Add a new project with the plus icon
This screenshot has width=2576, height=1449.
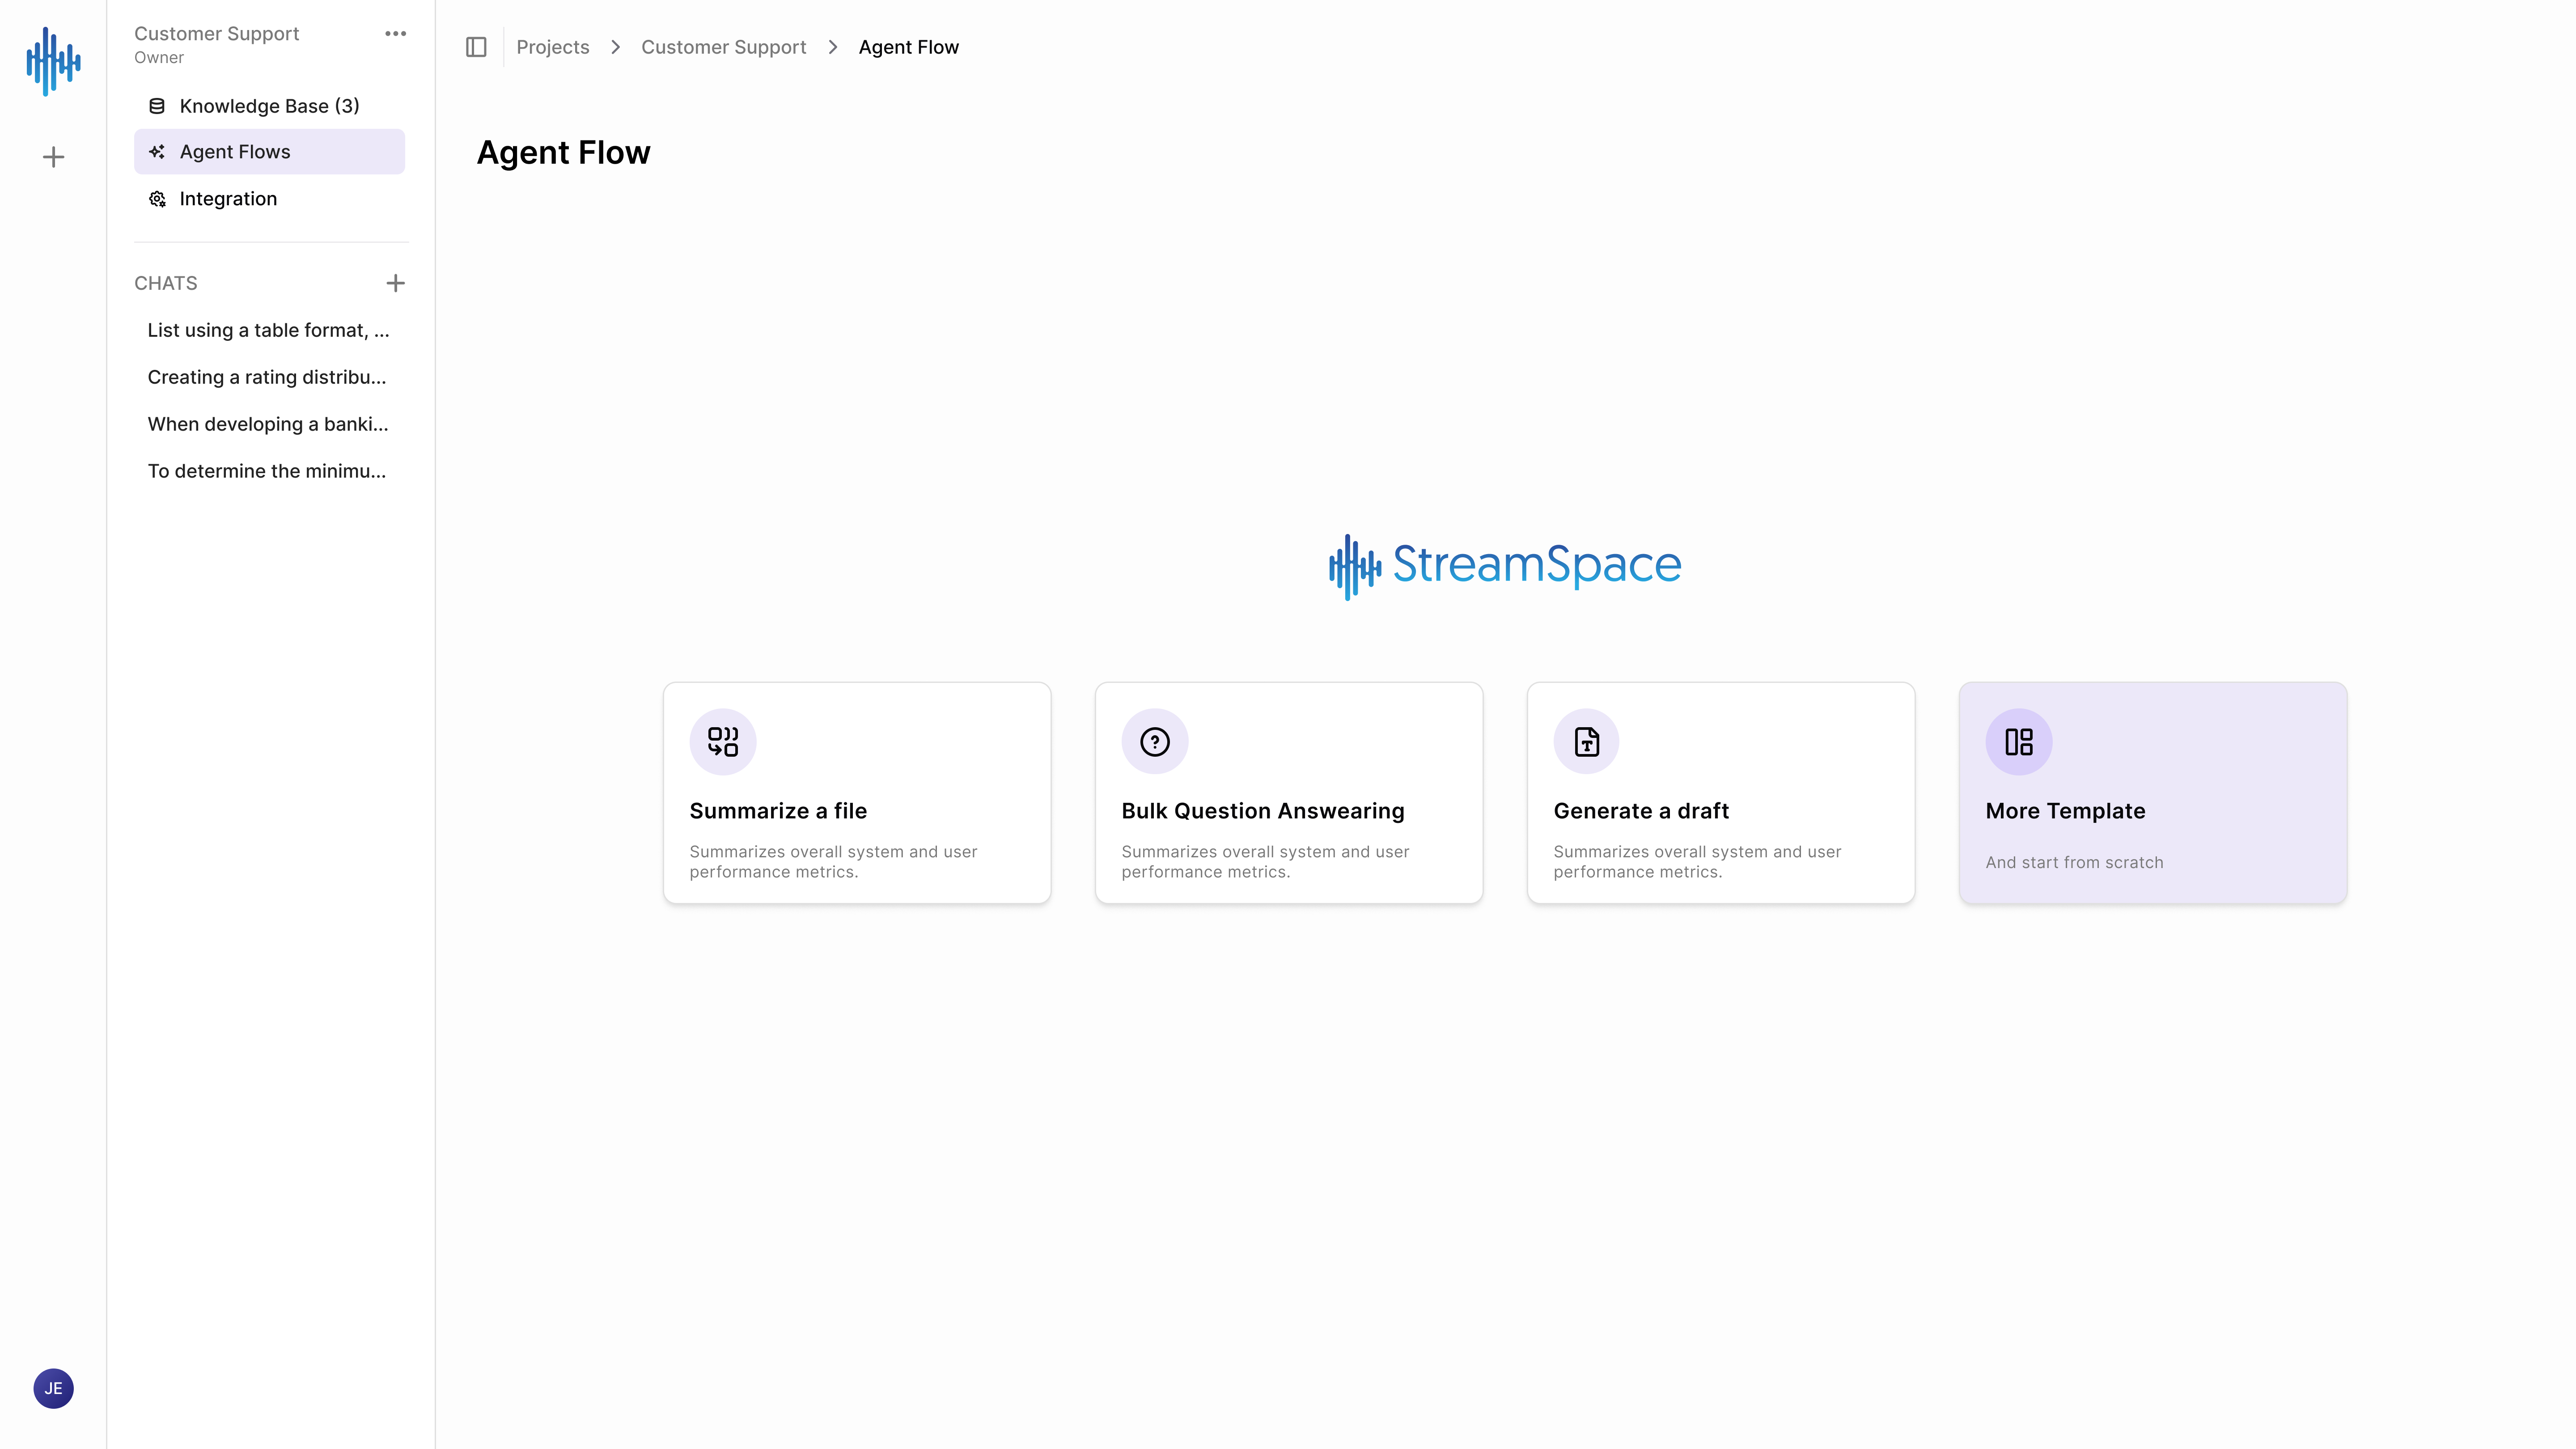53,157
